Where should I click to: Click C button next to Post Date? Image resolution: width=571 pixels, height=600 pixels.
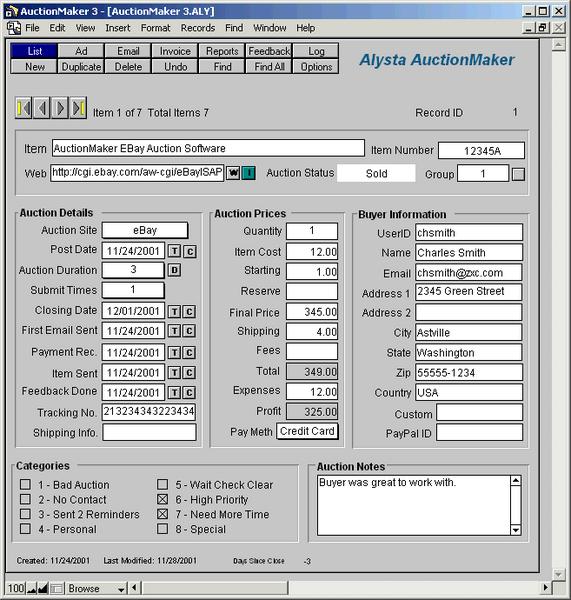pyautogui.click(x=190, y=251)
